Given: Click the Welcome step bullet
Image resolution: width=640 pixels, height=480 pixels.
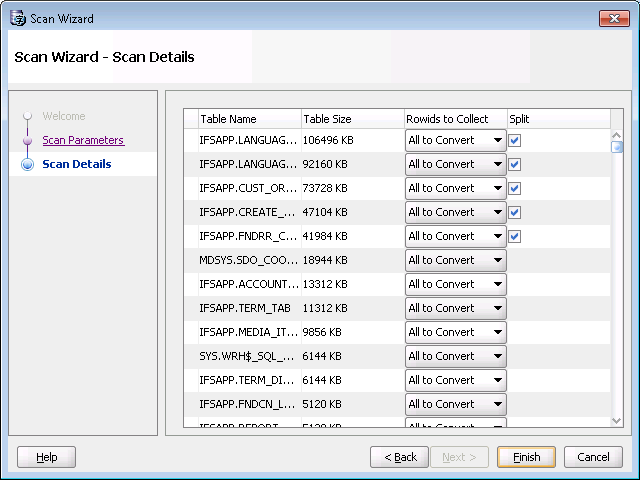Looking at the screenshot, I should click(x=27, y=116).
